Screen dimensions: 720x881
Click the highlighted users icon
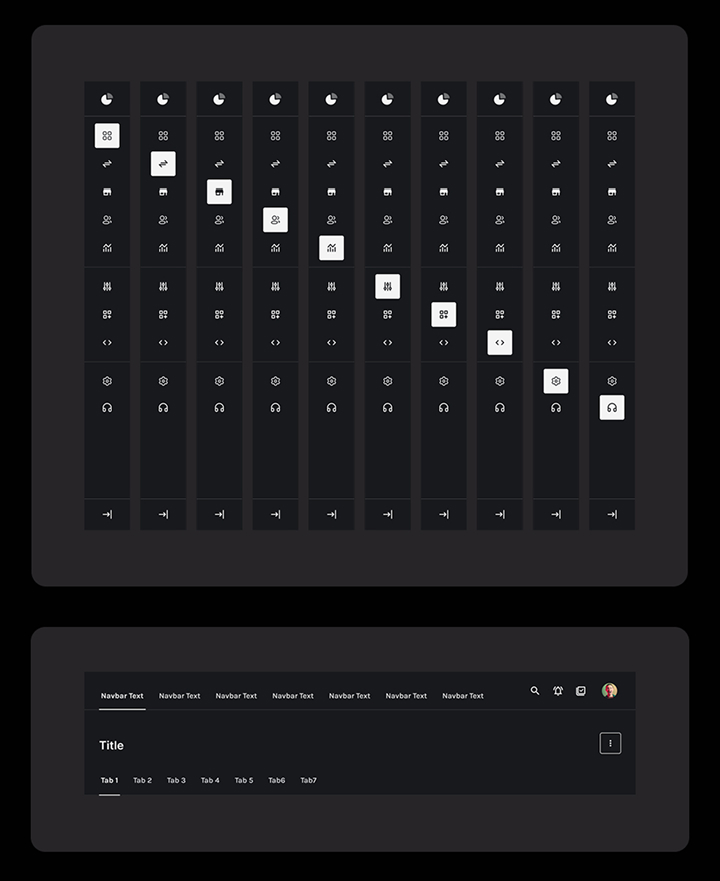click(x=275, y=220)
